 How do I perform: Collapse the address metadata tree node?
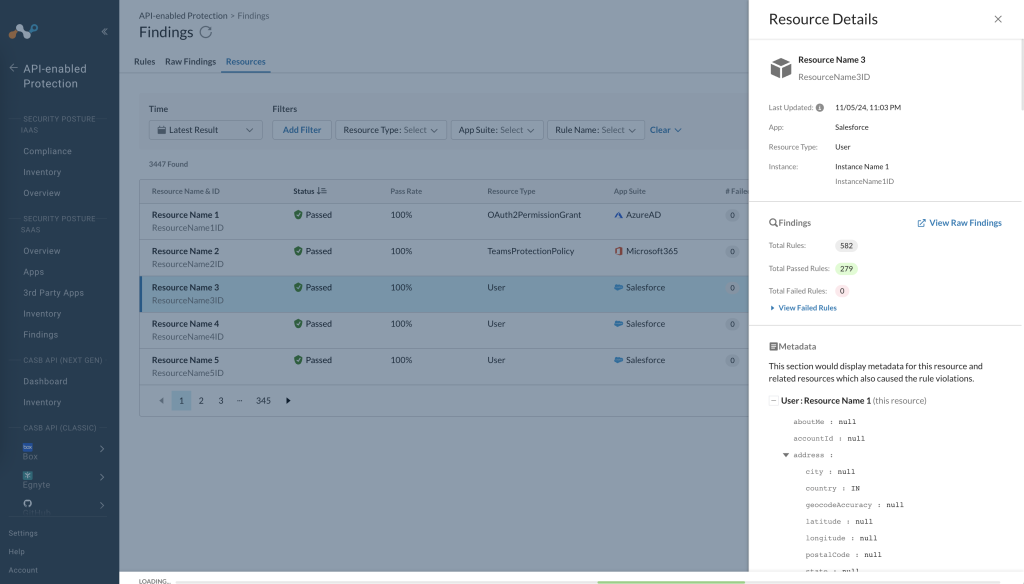pyautogui.click(x=786, y=455)
